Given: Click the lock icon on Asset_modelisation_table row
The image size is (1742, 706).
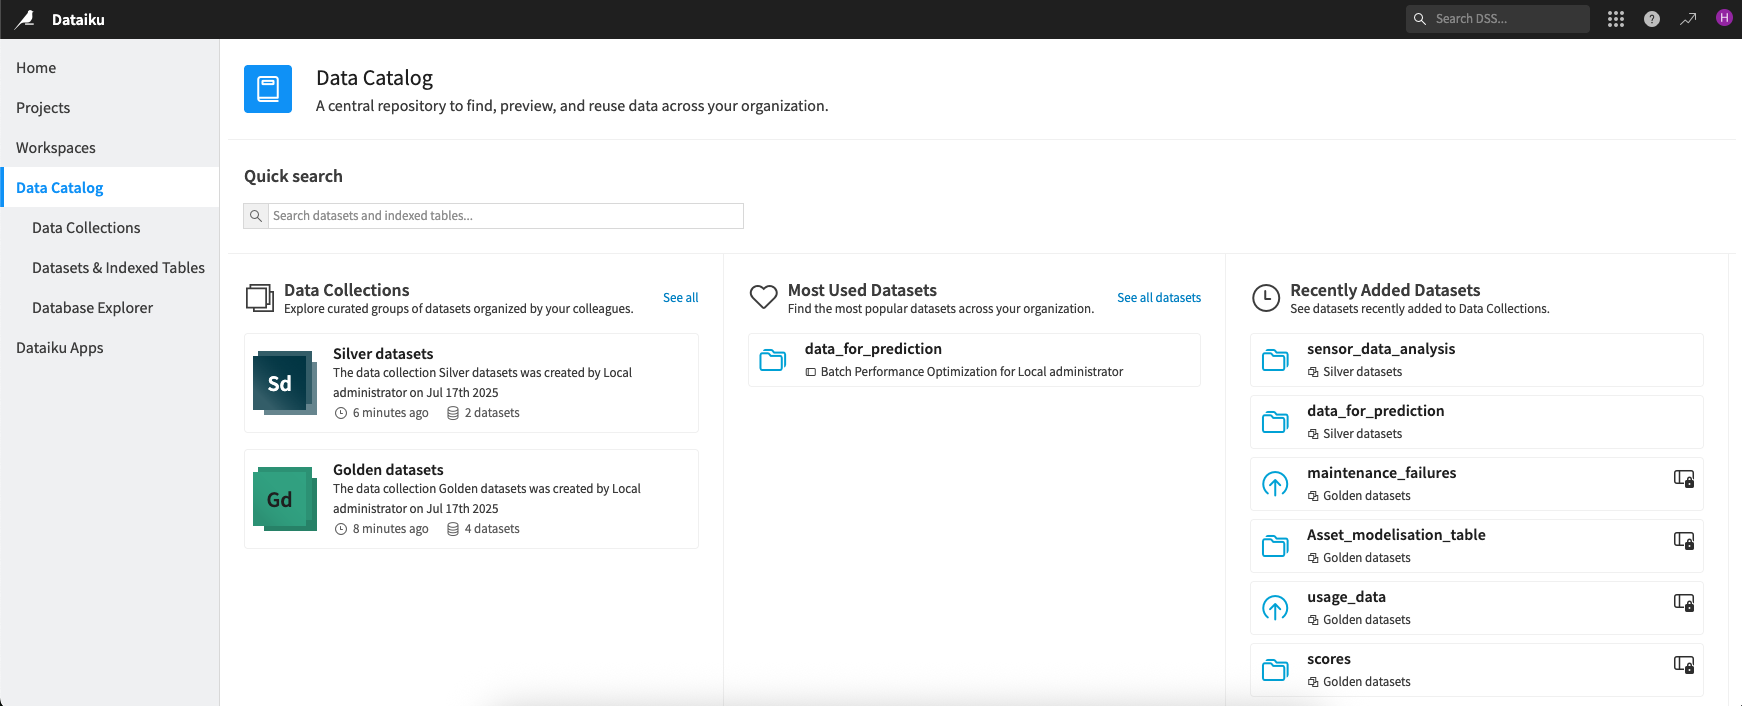Looking at the screenshot, I should pyautogui.click(x=1684, y=541).
